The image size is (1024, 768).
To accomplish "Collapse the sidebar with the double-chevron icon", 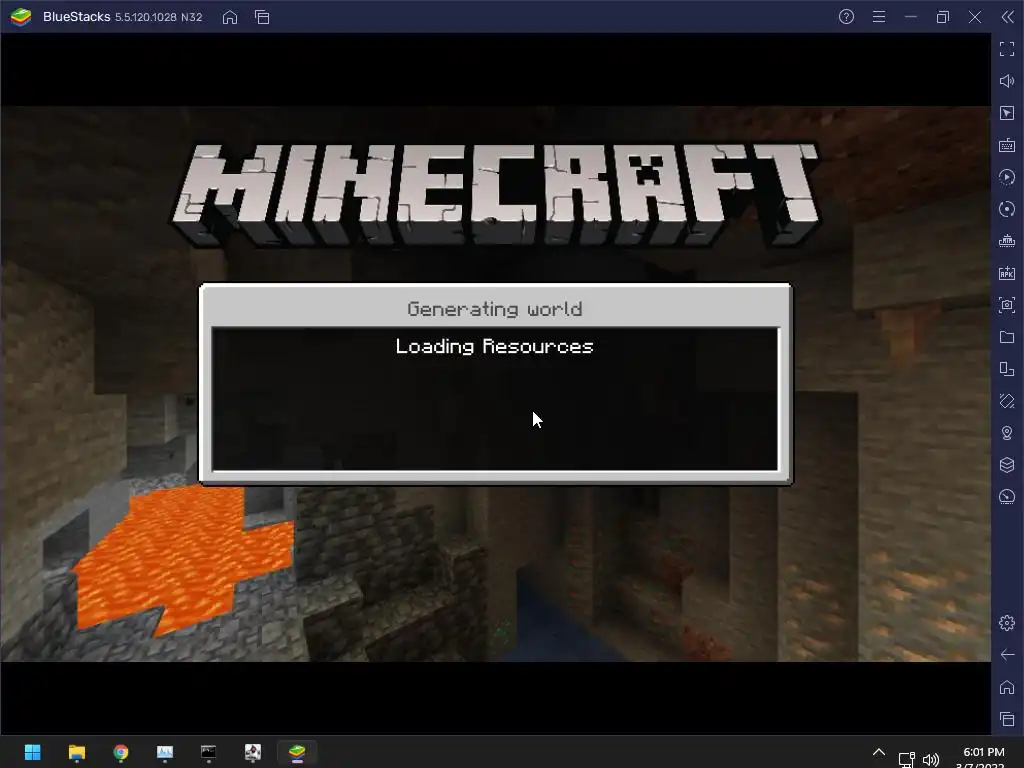I will tap(1008, 17).
